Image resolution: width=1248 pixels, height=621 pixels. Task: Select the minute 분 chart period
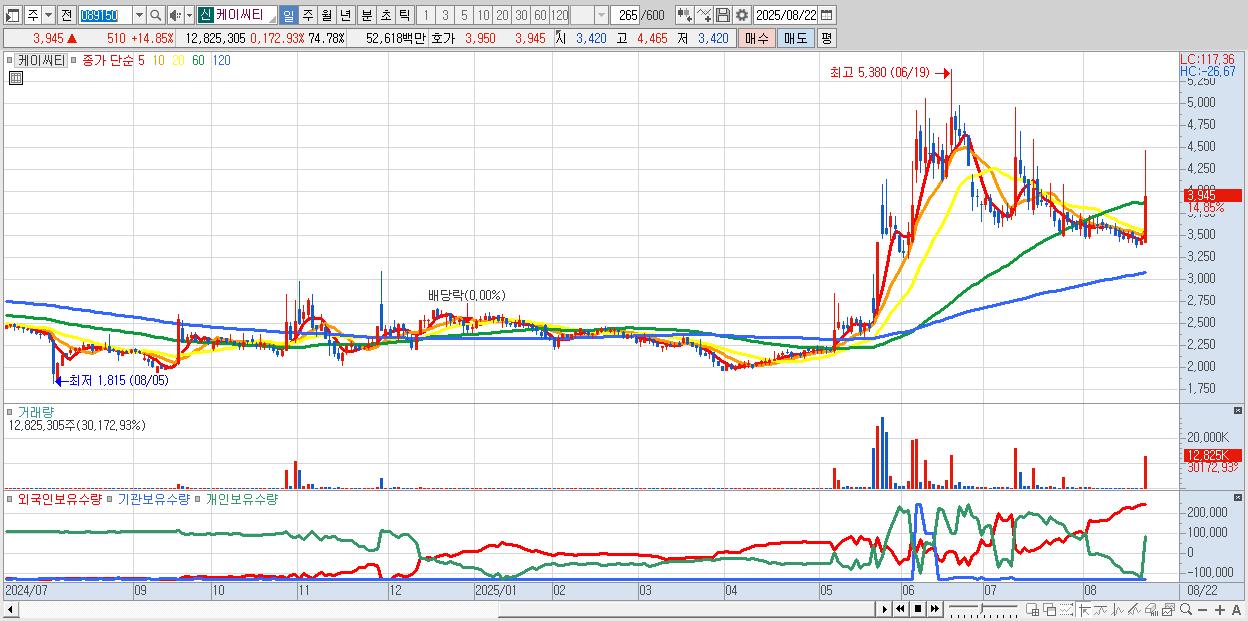pyautogui.click(x=366, y=15)
